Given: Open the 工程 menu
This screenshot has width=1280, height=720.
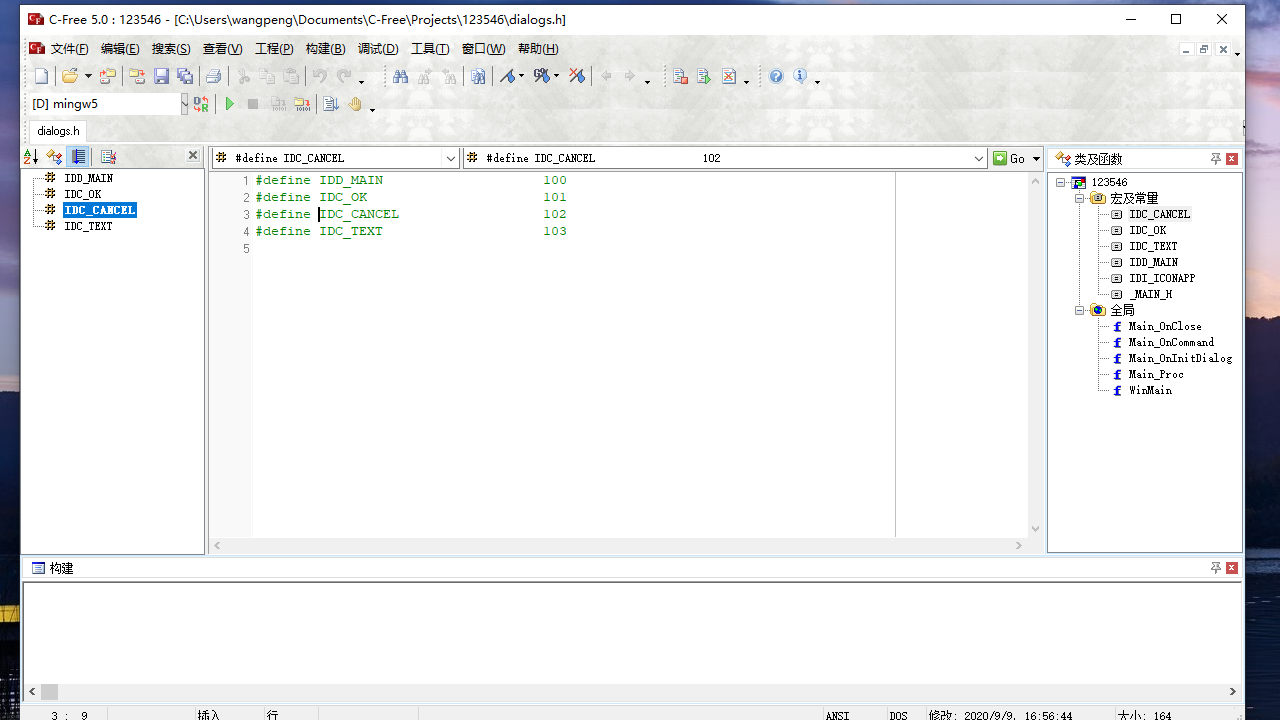Looking at the screenshot, I should pos(274,48).
